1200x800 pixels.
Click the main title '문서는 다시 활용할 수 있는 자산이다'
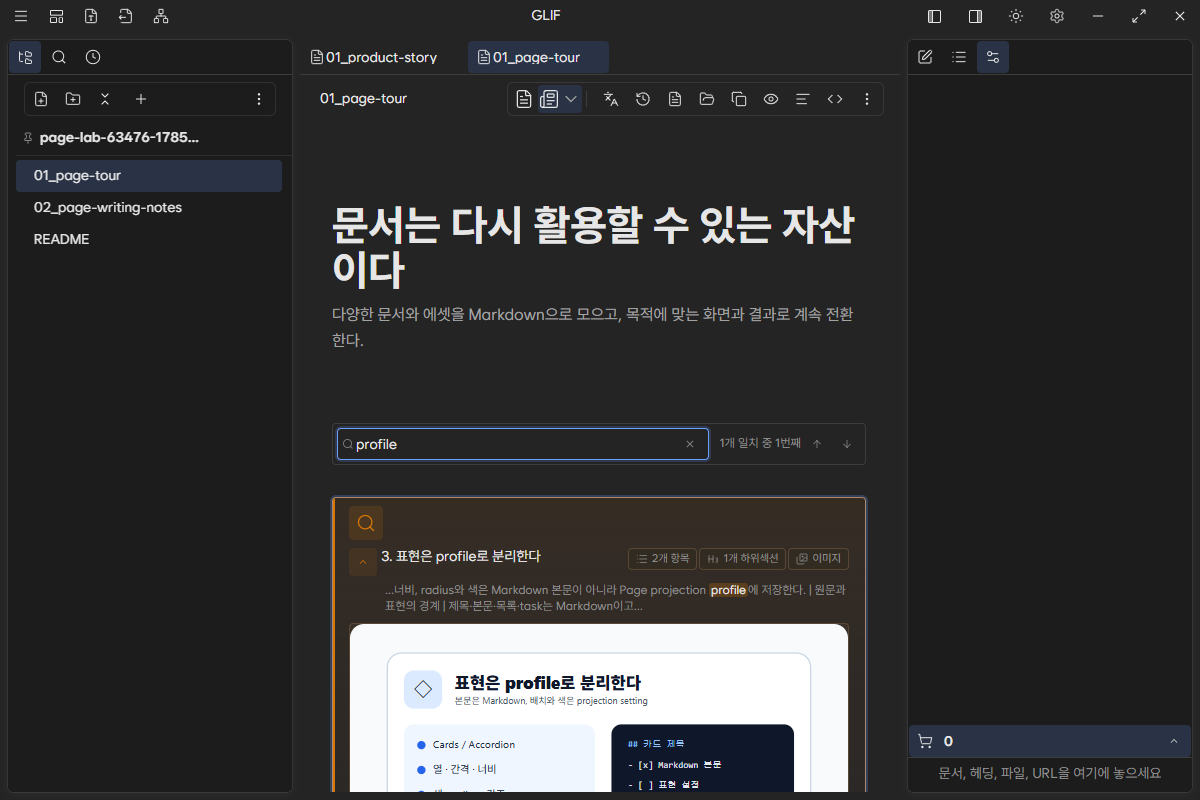pos(592,247)
